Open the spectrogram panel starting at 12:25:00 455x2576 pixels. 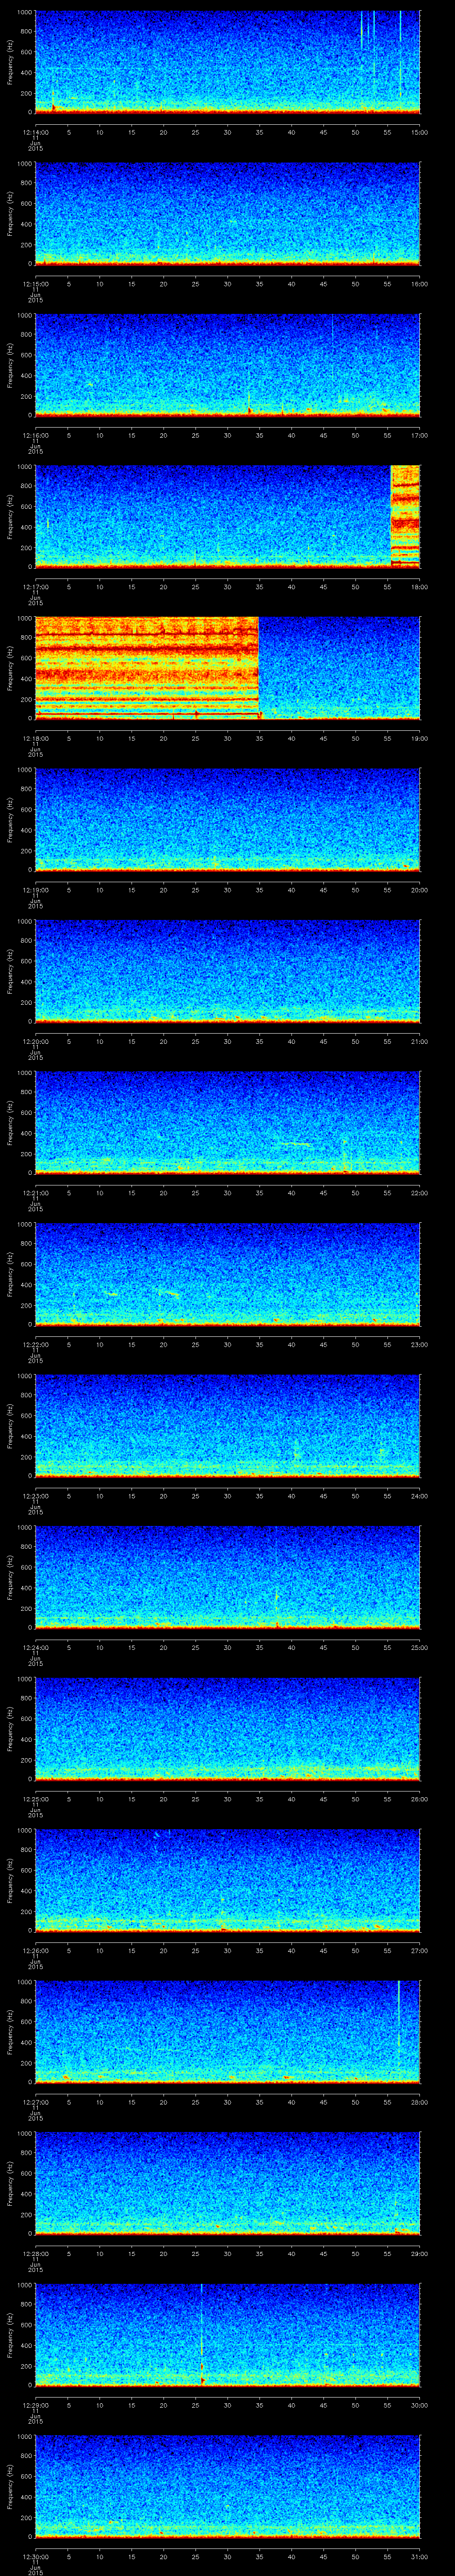[227, 1729]
